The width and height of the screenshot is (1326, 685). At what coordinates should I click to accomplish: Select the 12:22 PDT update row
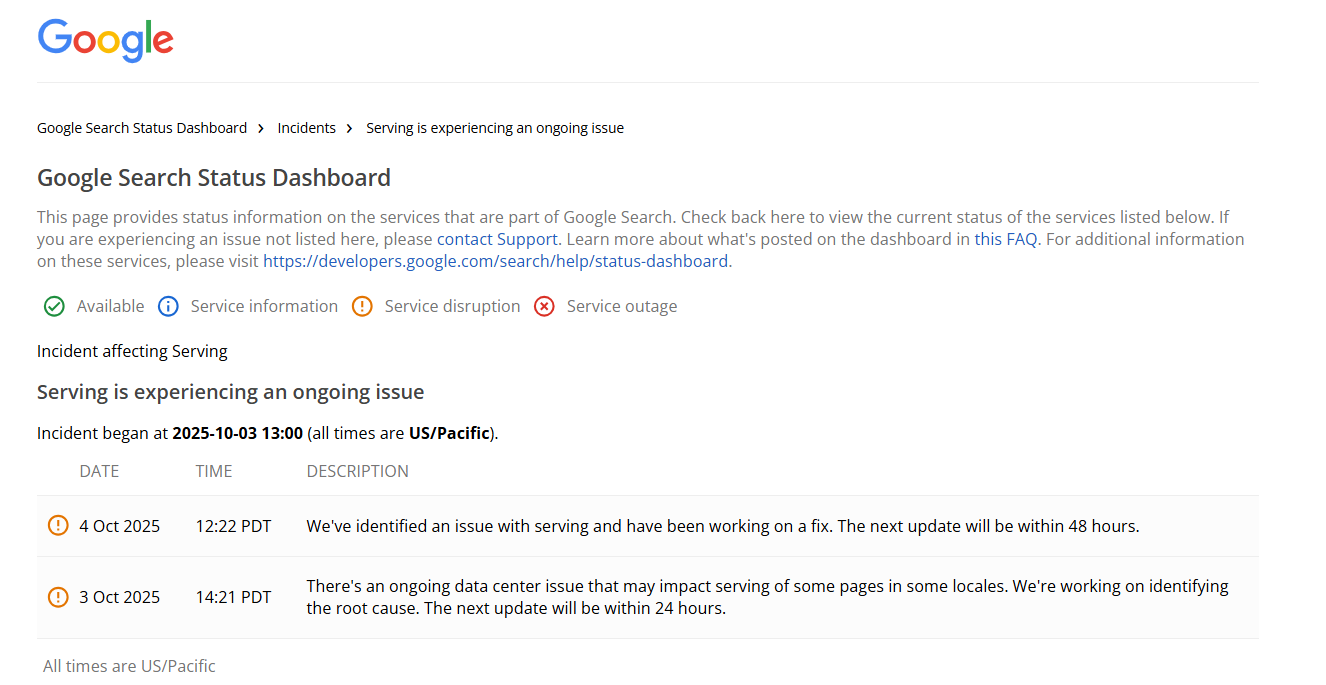(x=233, y=526)
